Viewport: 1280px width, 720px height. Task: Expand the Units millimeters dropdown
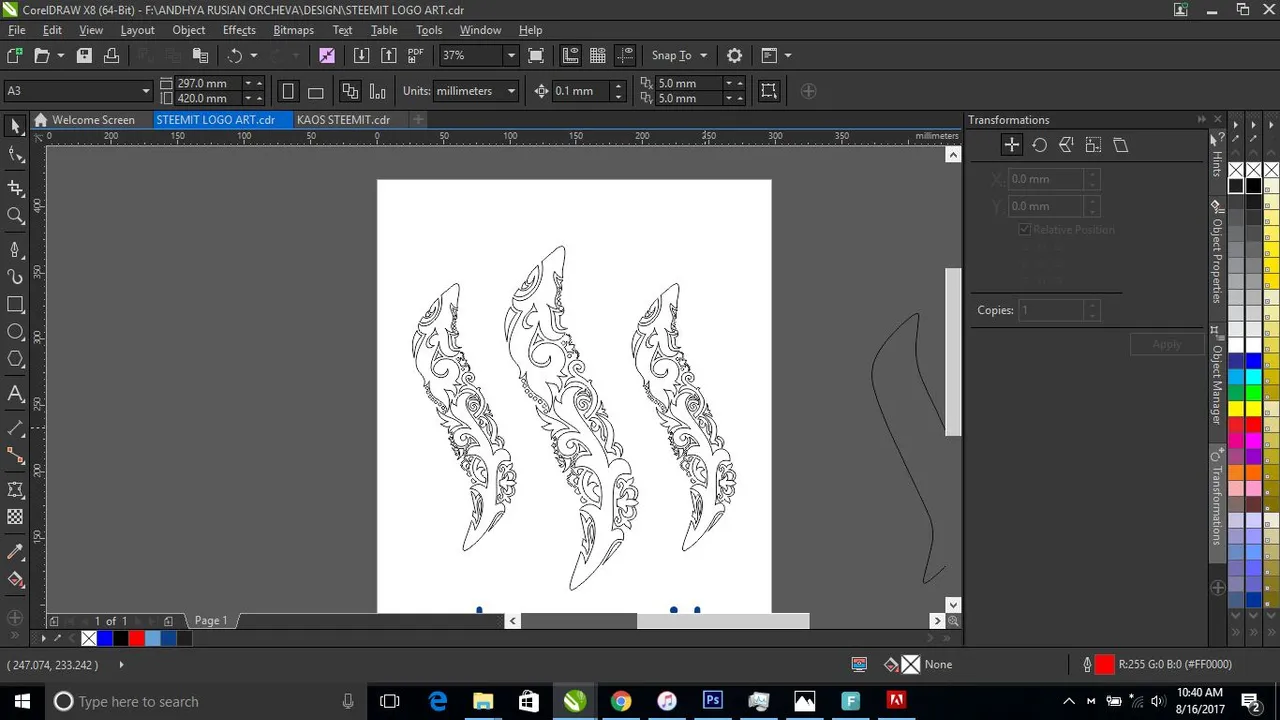[511, 91]
